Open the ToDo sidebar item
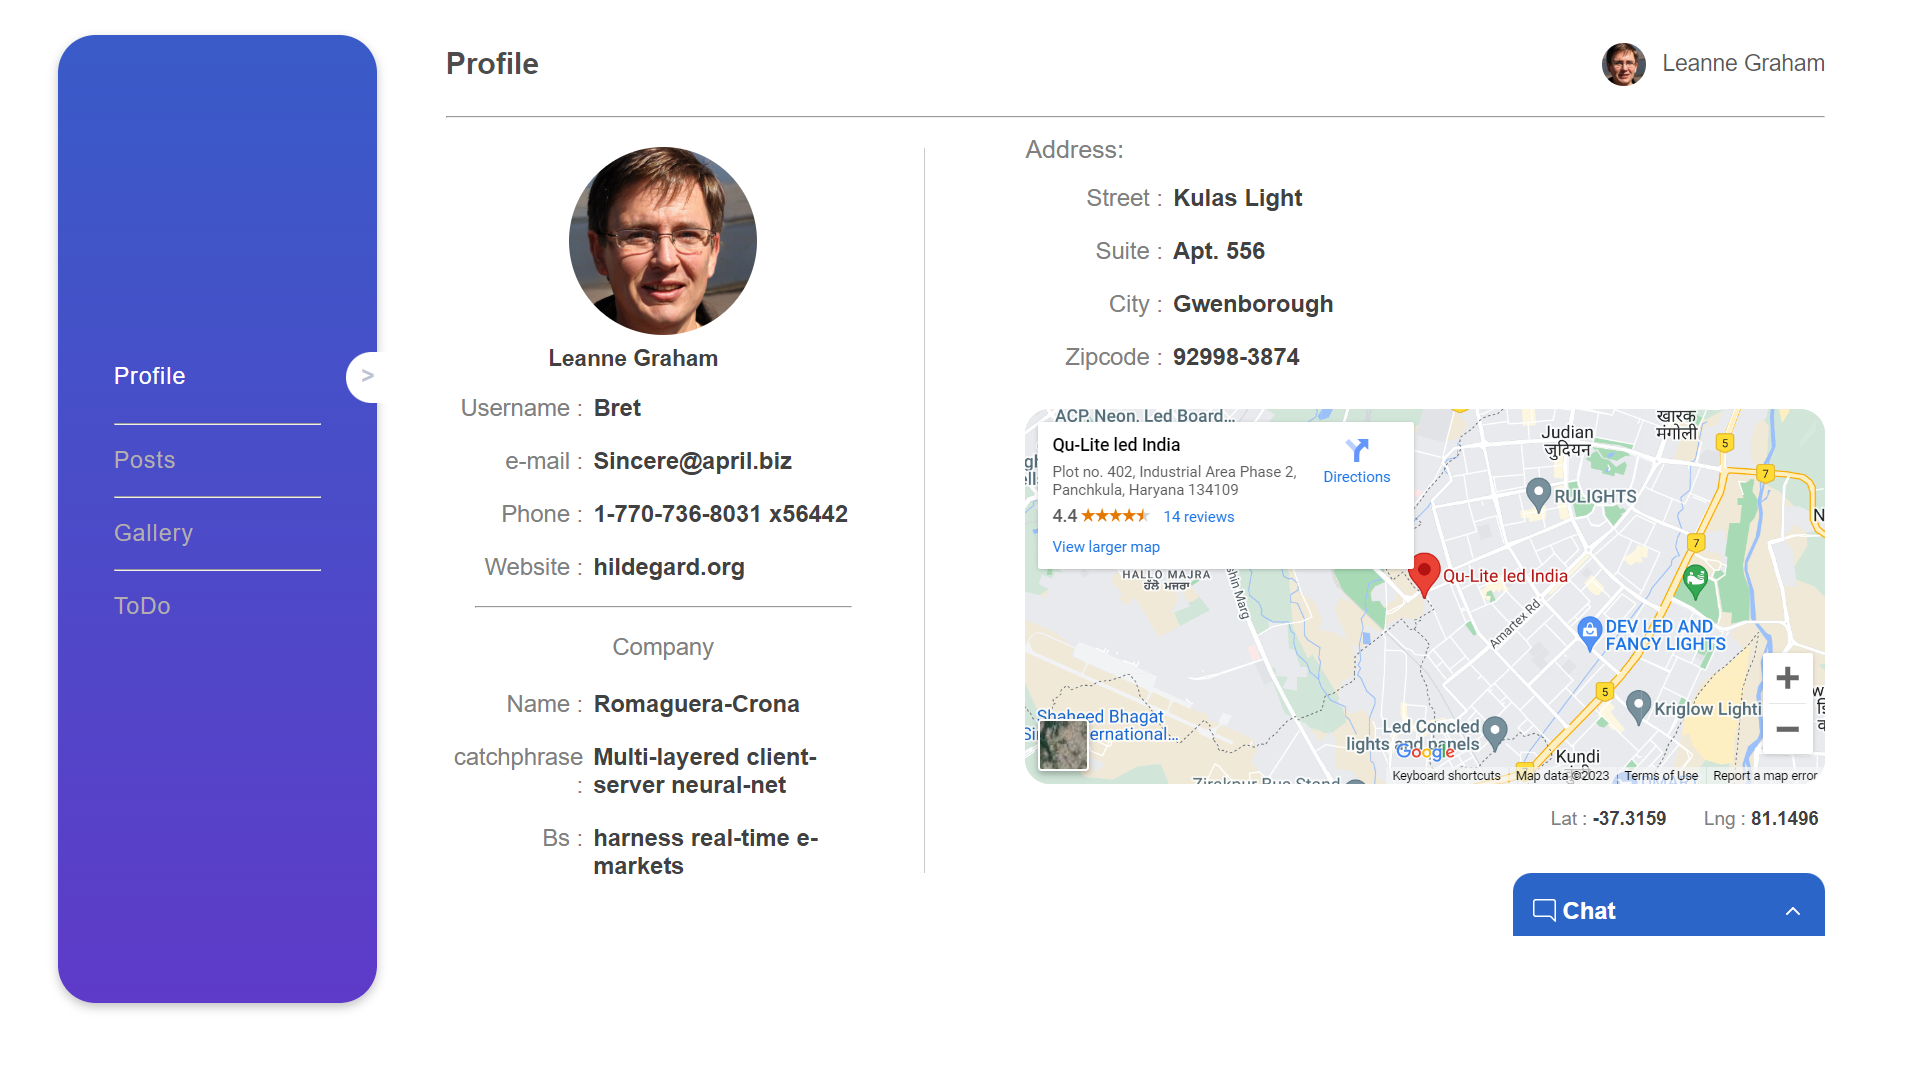 (142, 606)
